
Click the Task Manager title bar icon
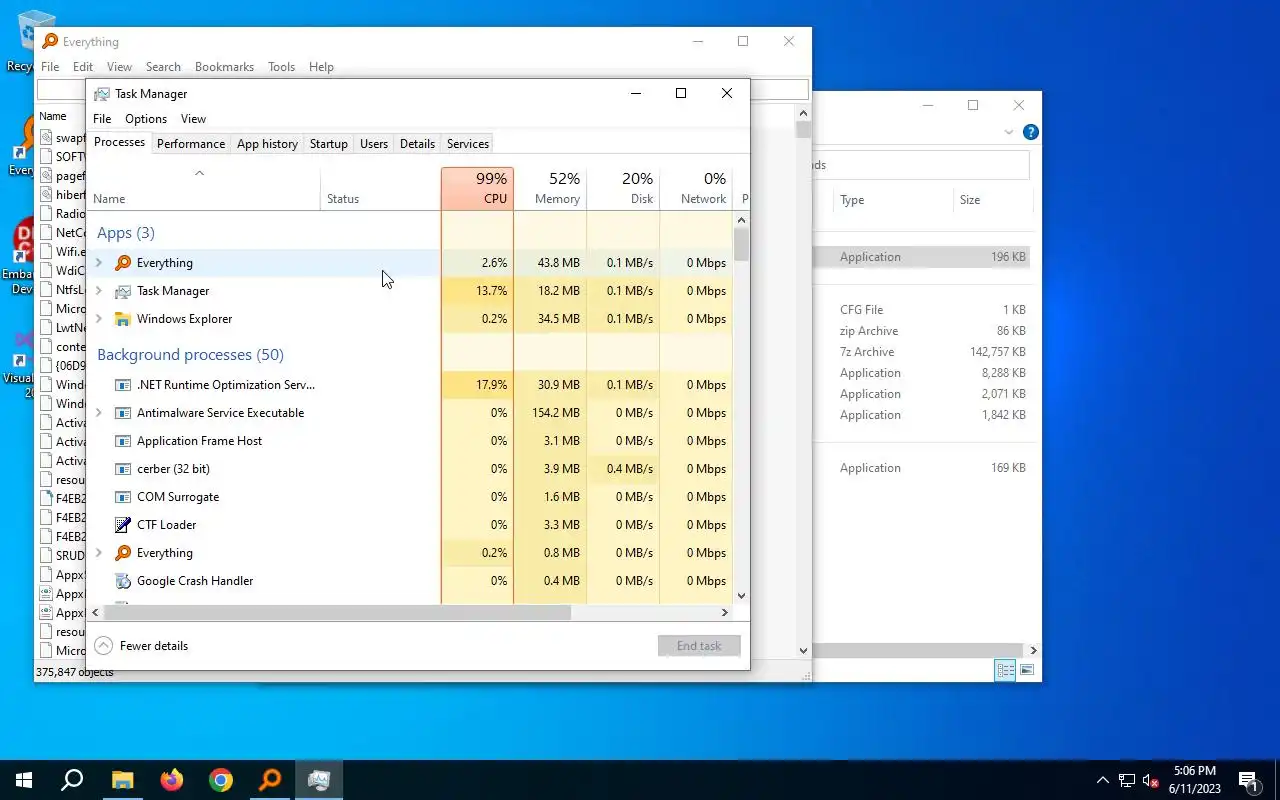pyautogui.click(x=101, y=94)
